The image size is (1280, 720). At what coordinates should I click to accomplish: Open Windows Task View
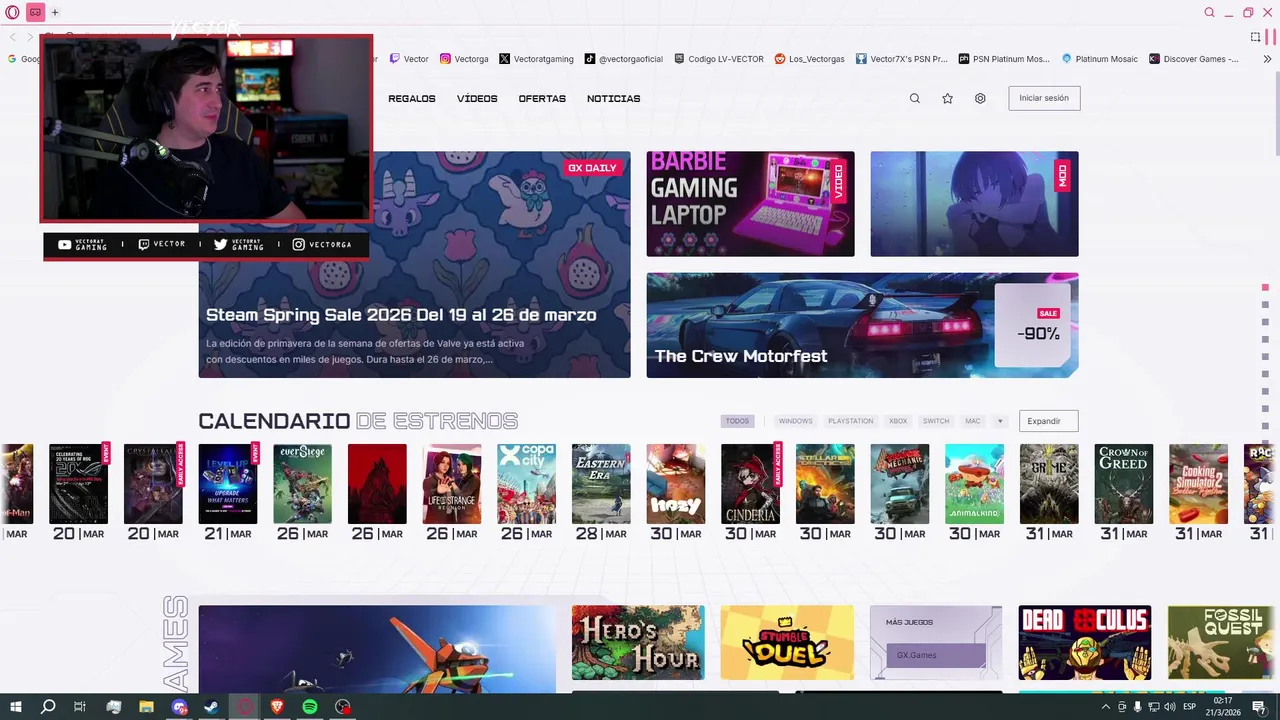click(x=80, y=707)
